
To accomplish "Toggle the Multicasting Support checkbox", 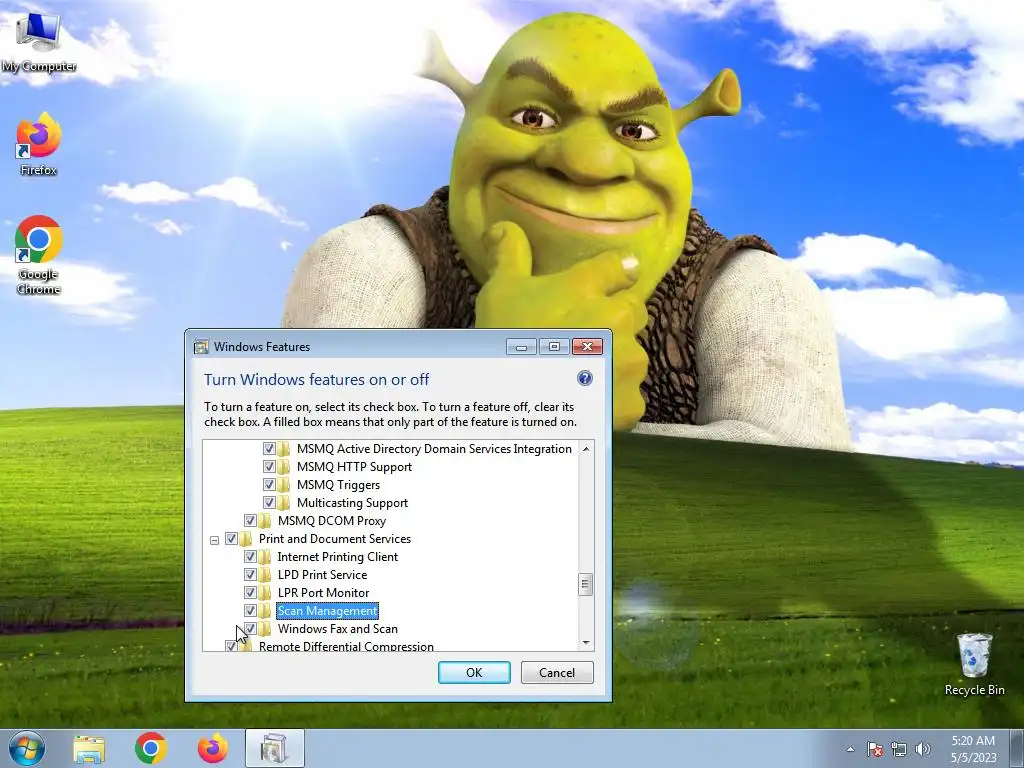I will click(x=269, y=502).
